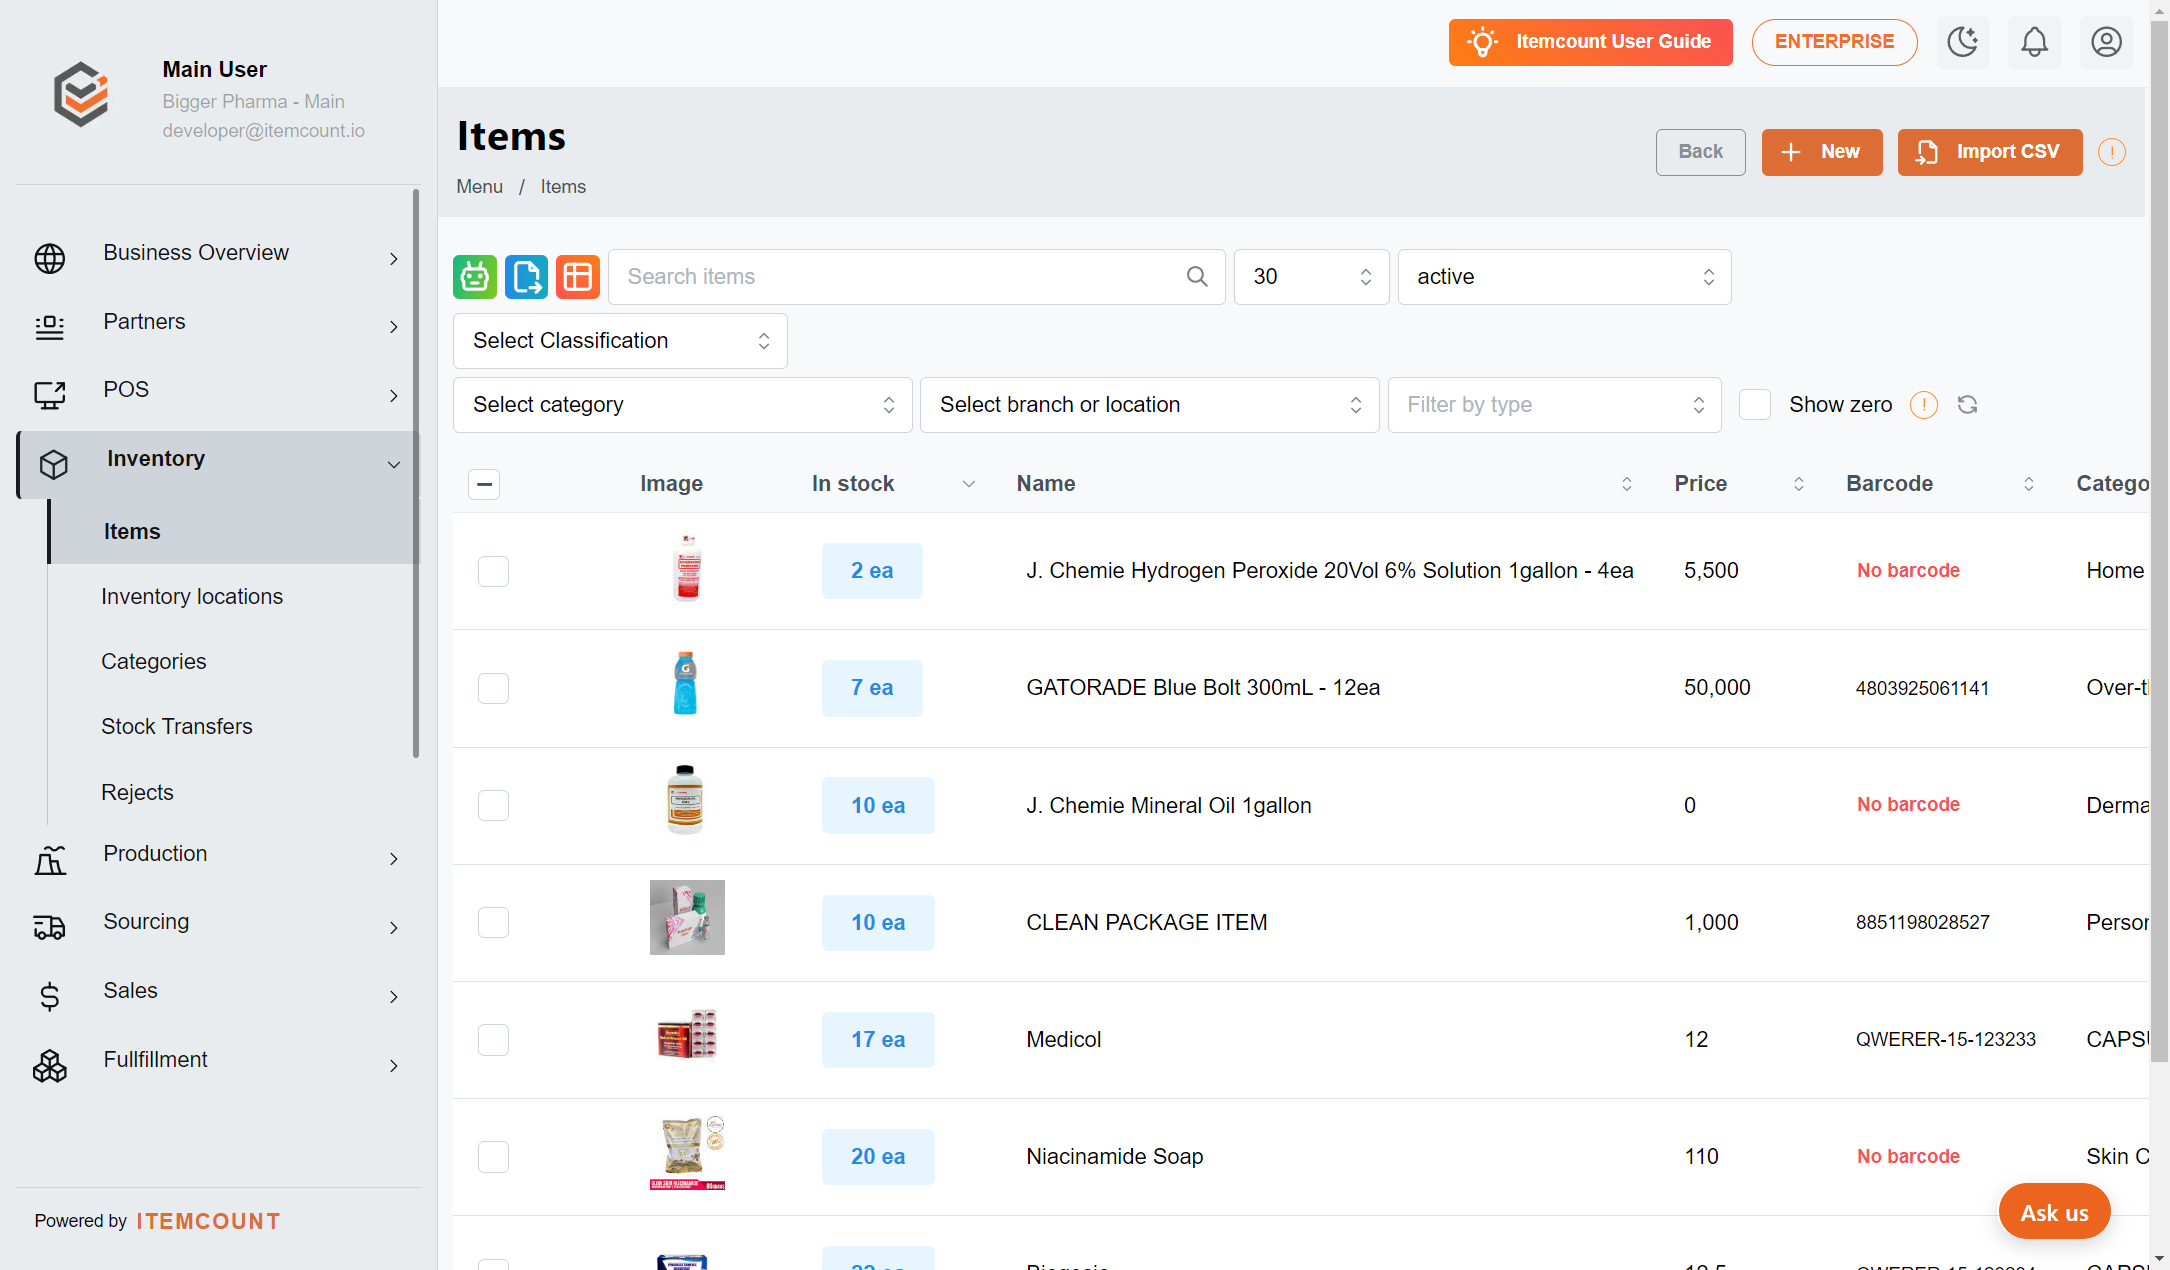Click the 17 ea stock badge for Medicol
The height and width of the screenshot is (1270, 2170).
878,1040
